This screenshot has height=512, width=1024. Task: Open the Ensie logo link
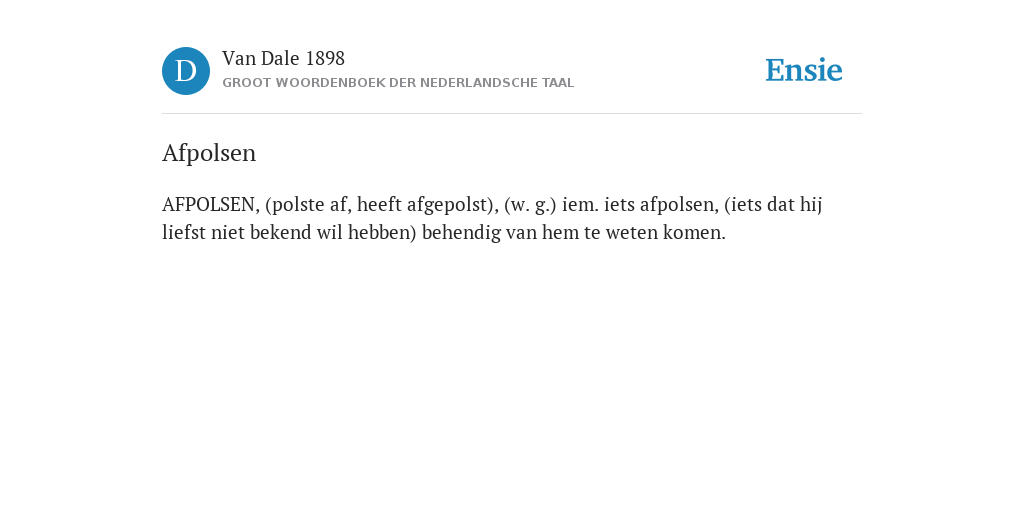click(804, 71)
